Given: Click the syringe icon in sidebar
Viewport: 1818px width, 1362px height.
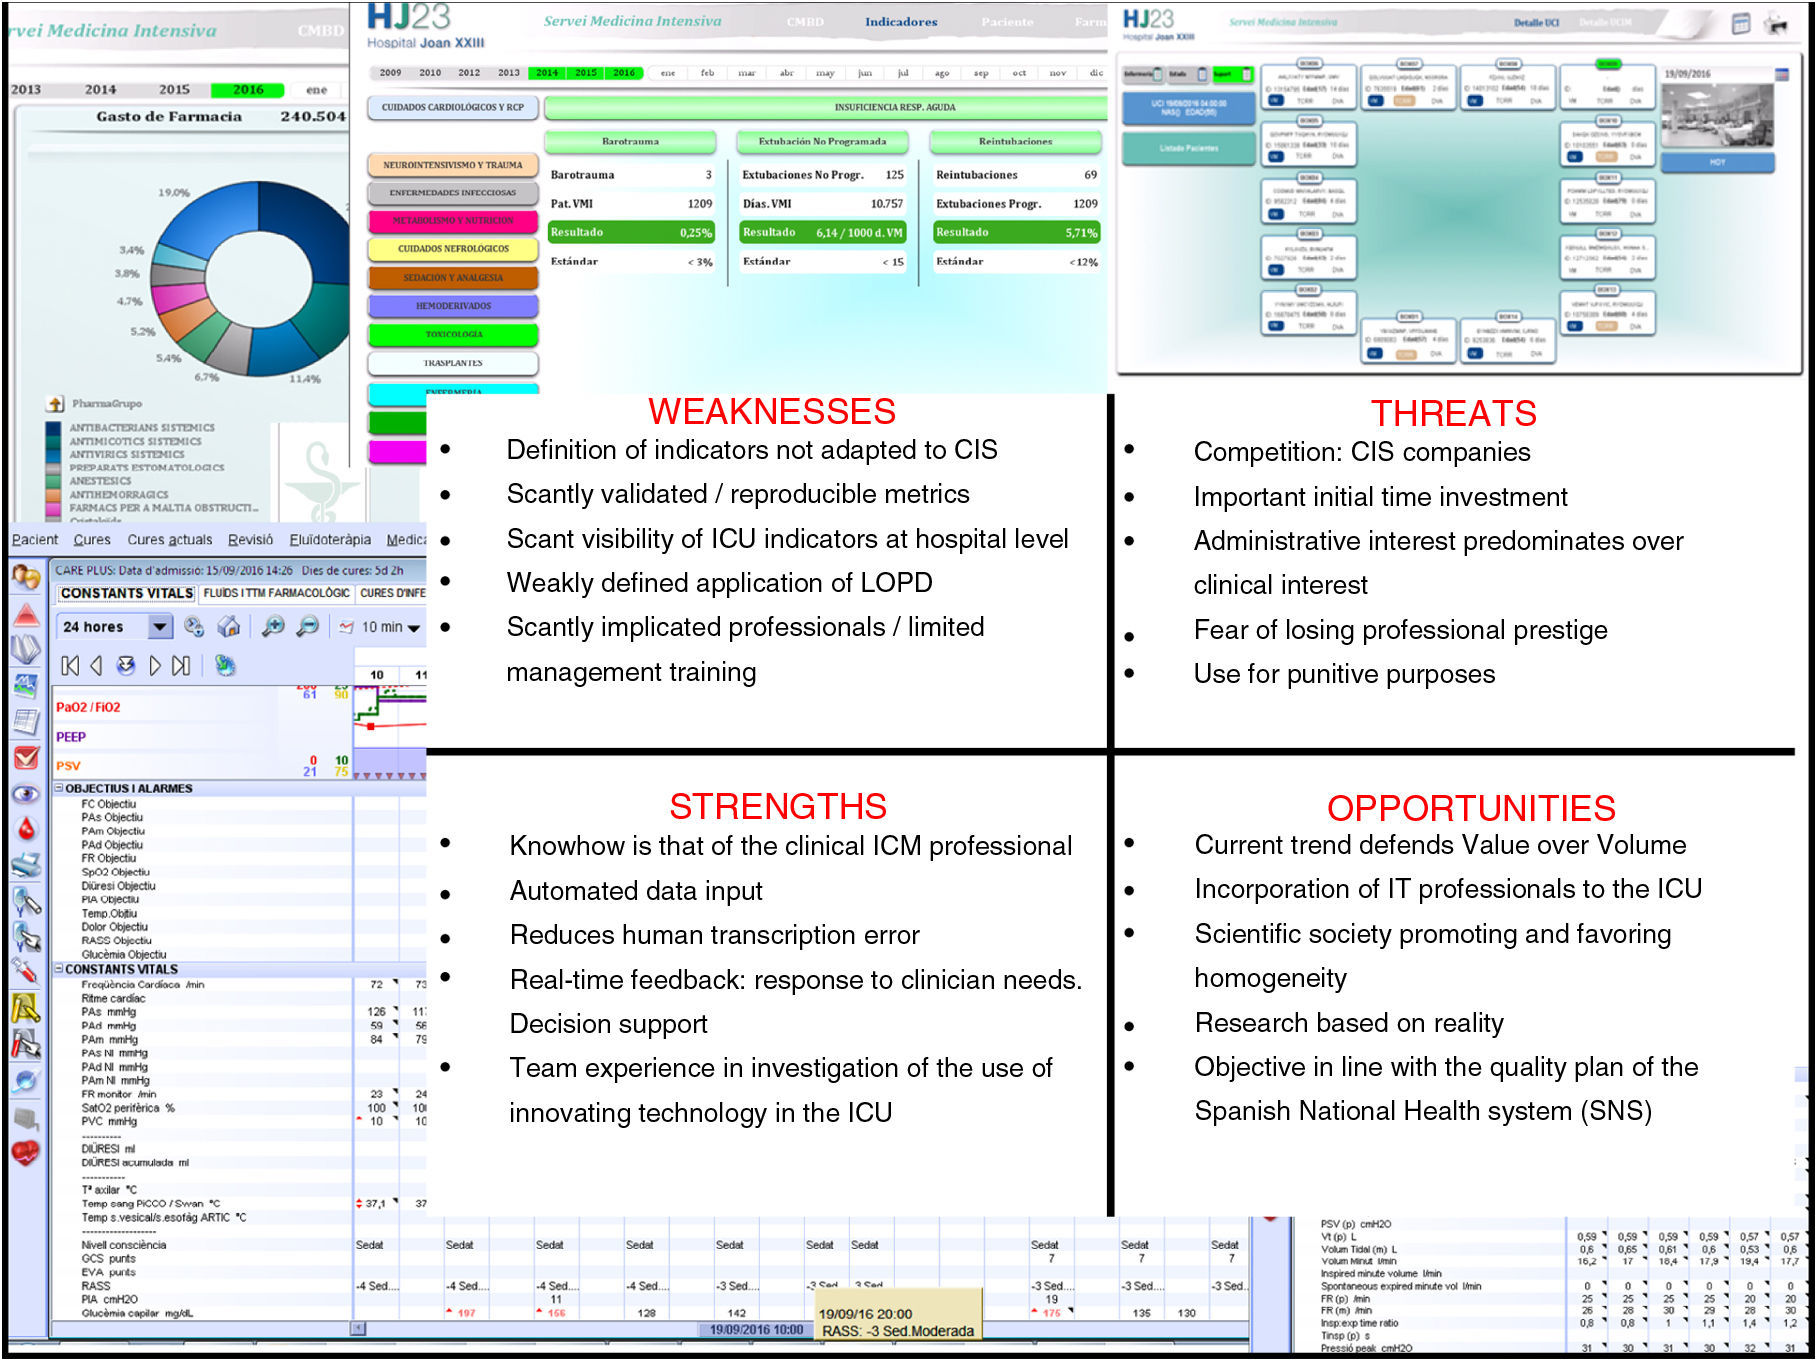Looking at the screenshot, I should pos(24,970).
